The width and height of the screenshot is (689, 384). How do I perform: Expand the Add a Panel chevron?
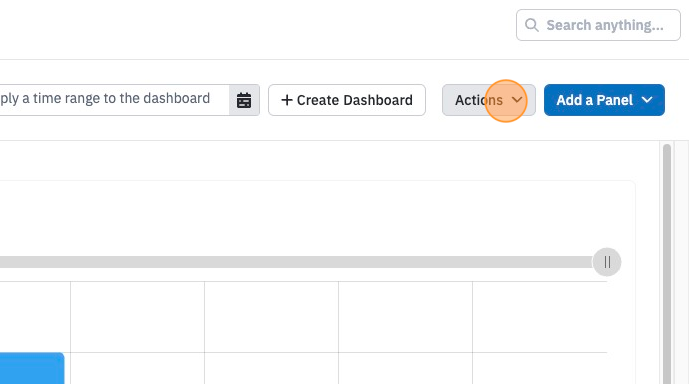(x=647, y=100)
